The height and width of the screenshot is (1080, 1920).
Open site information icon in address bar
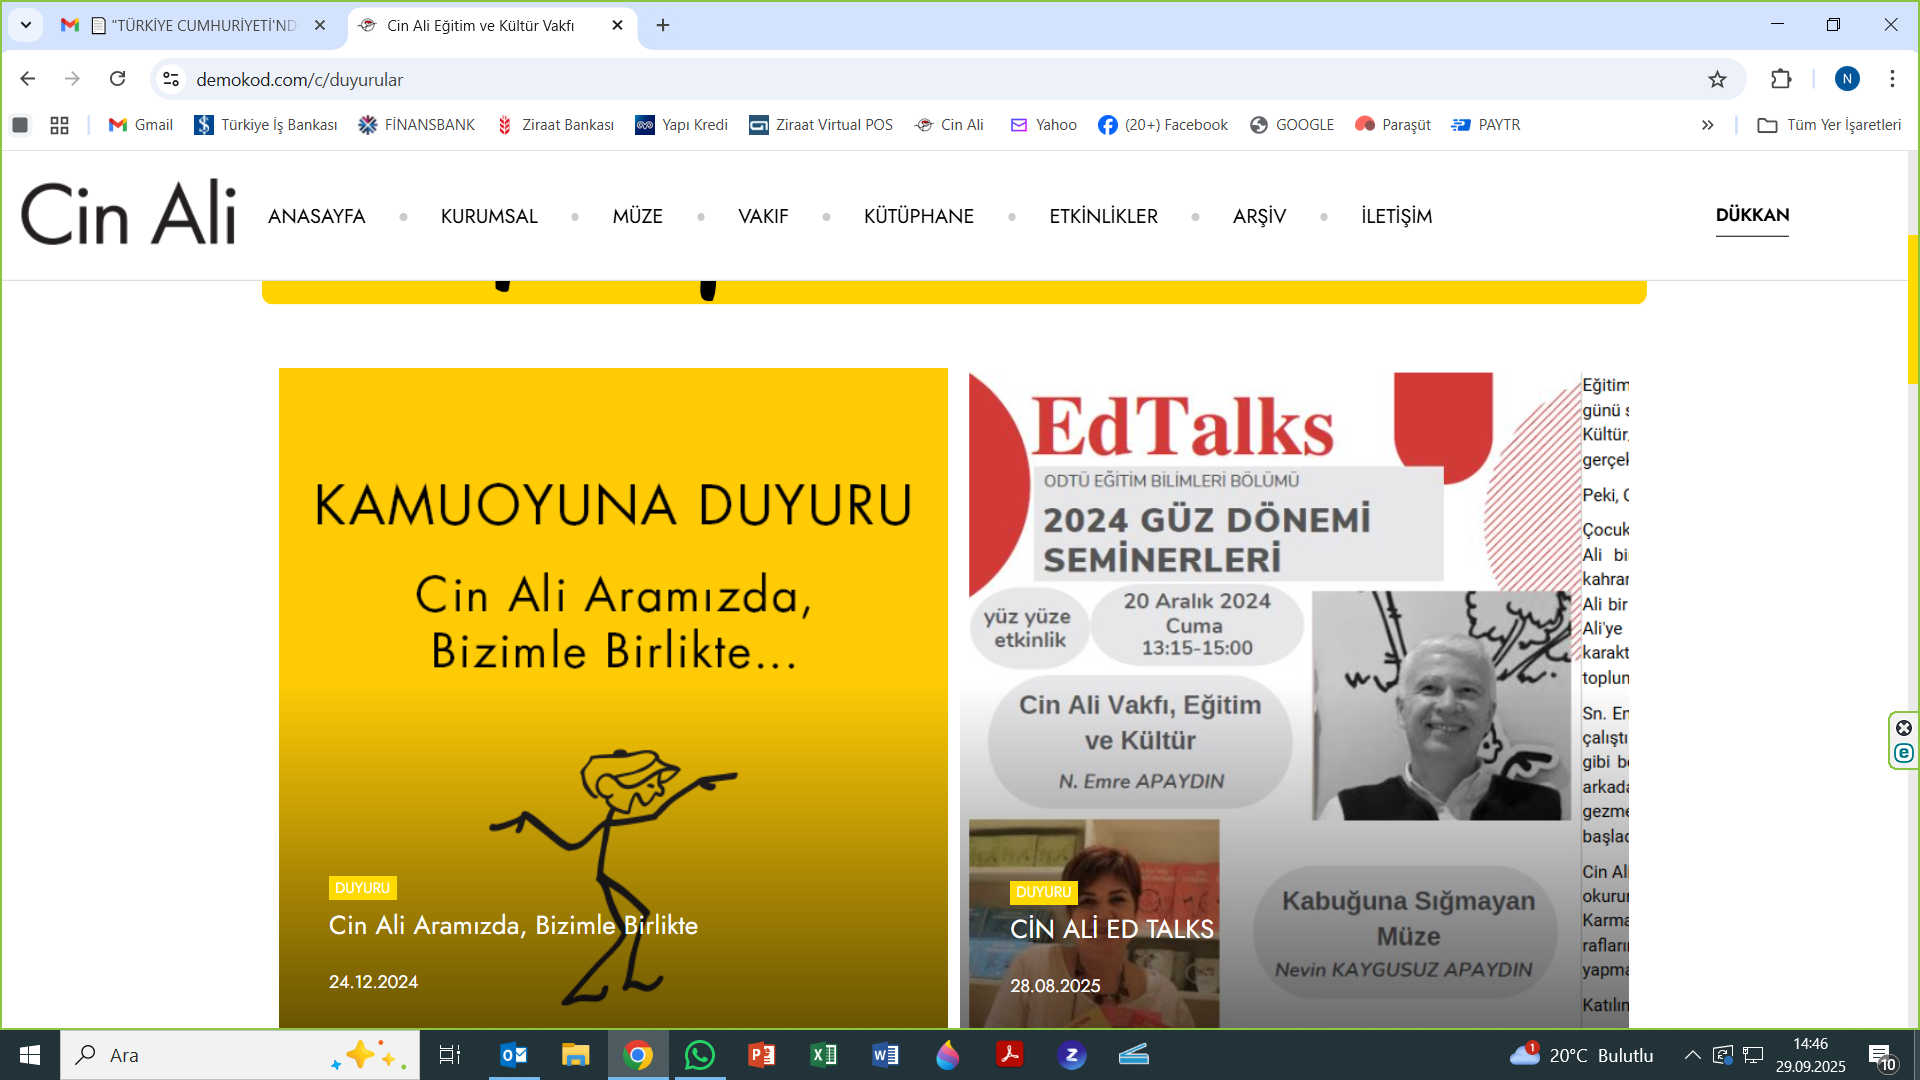coord(171,79)
